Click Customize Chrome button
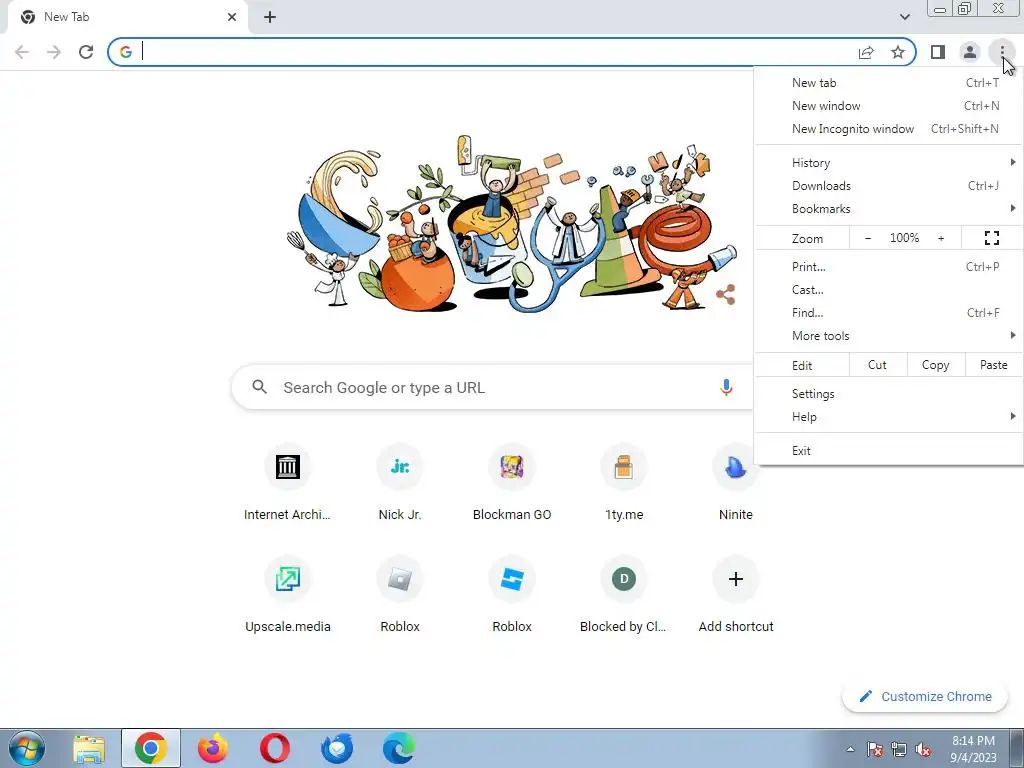 click(x=925, y=697)
